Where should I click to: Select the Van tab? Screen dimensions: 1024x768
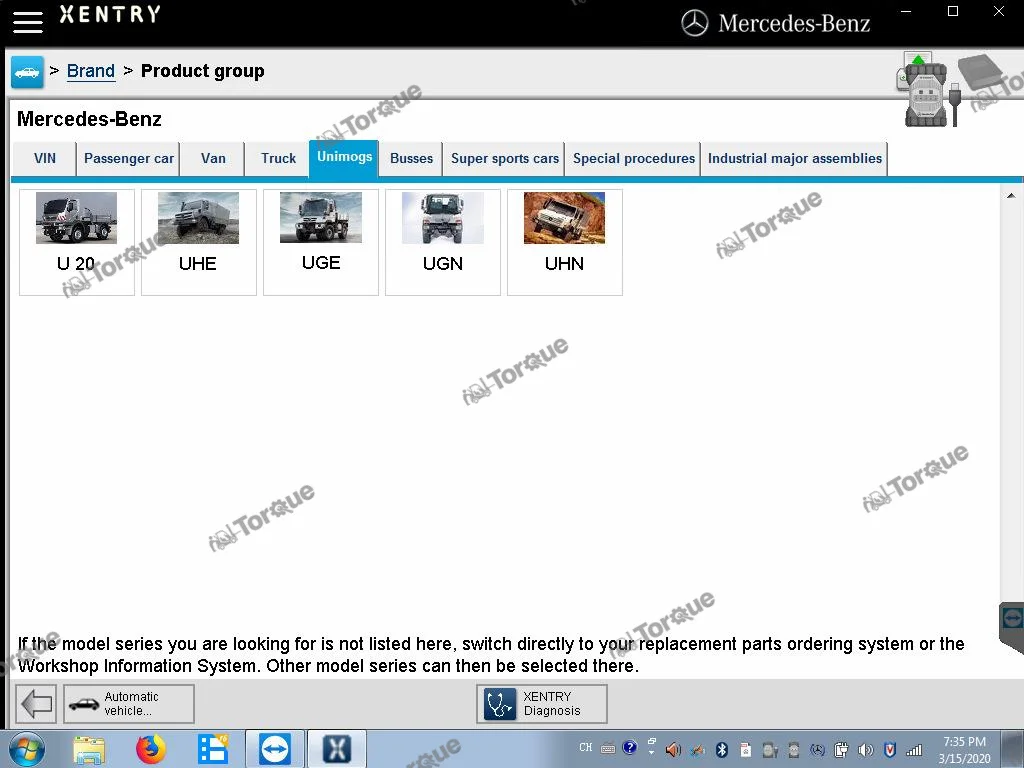pos(213,159)
